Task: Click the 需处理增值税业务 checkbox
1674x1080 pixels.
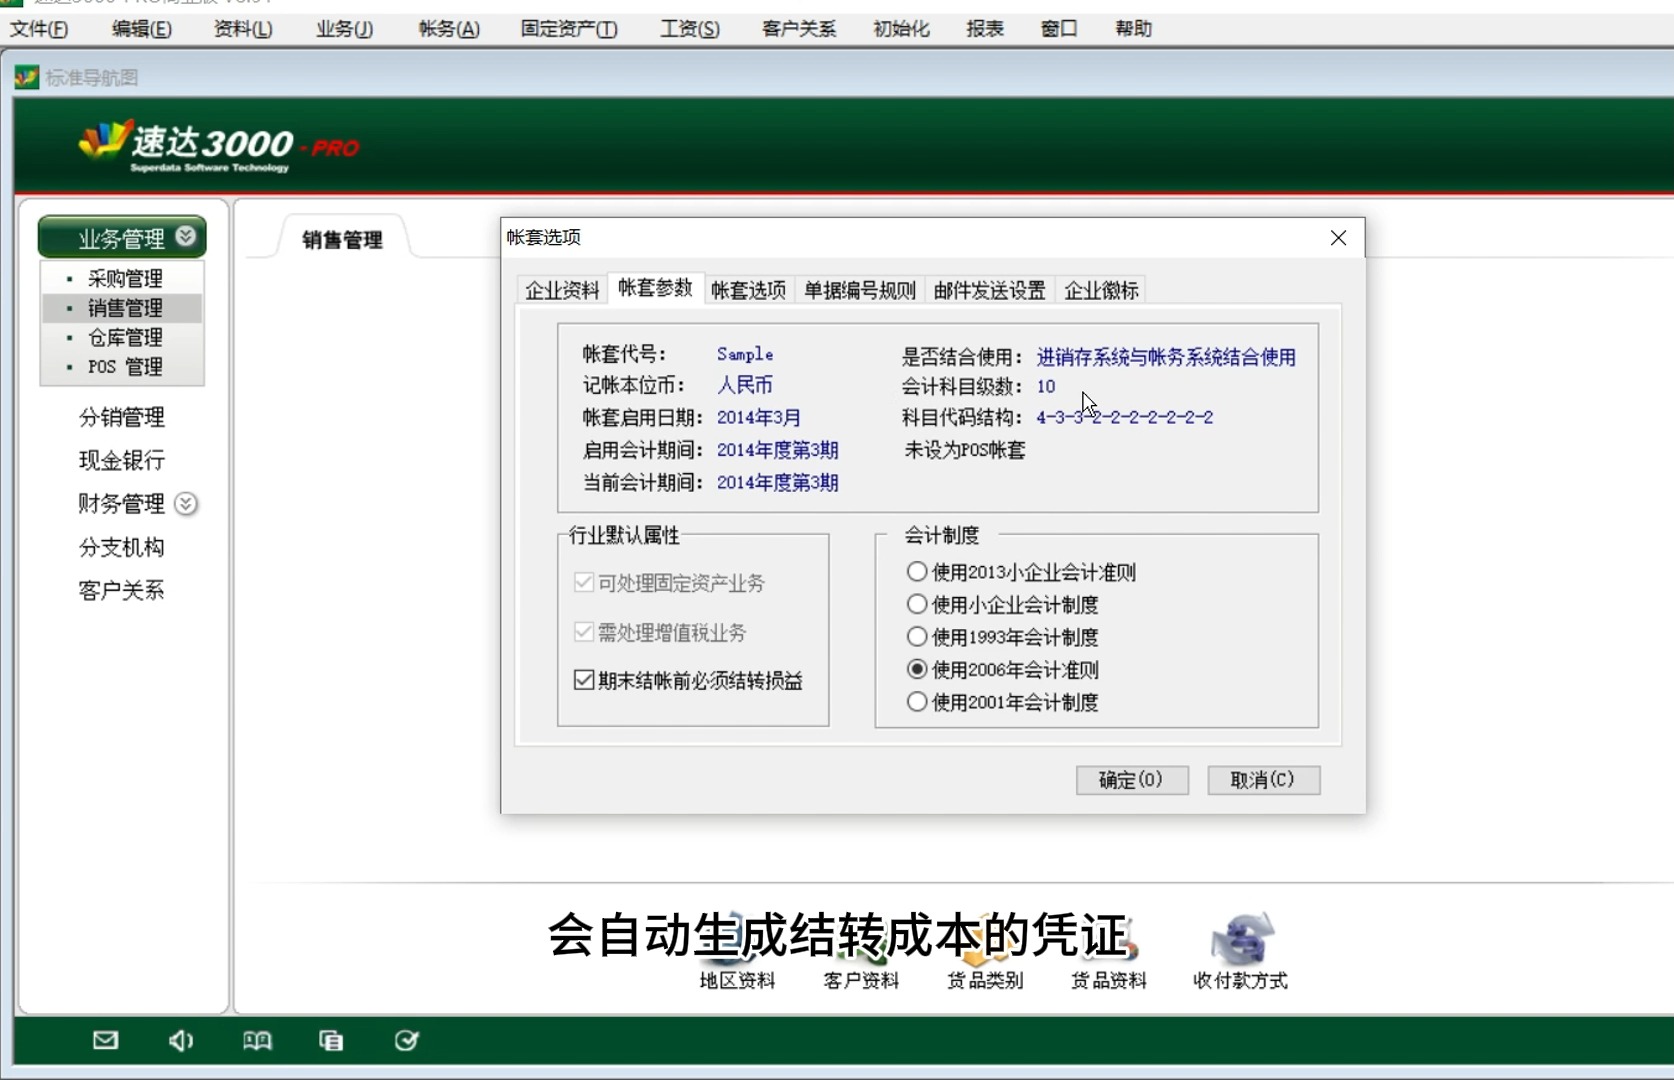Action: pyautogui.click(x=584, y=632)
